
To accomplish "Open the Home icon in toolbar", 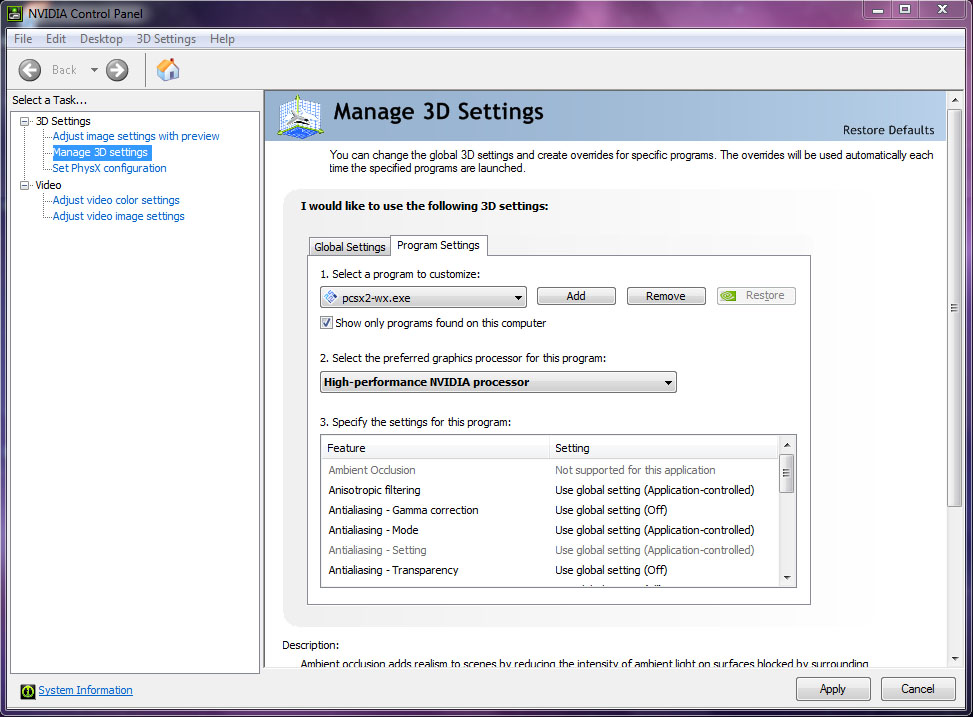I will [168, 70].
